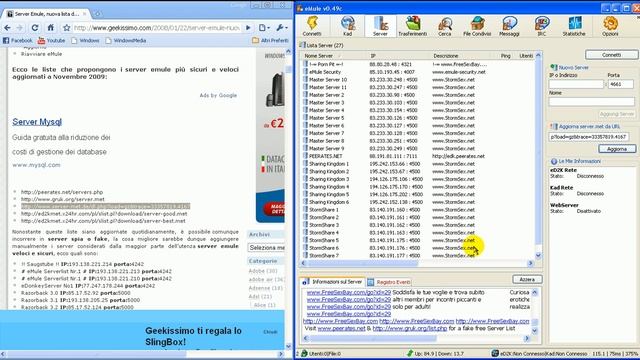The width and height of the screenshot is (640, 360).
Task: Select eMule Security server row
Action: (418, 72)
